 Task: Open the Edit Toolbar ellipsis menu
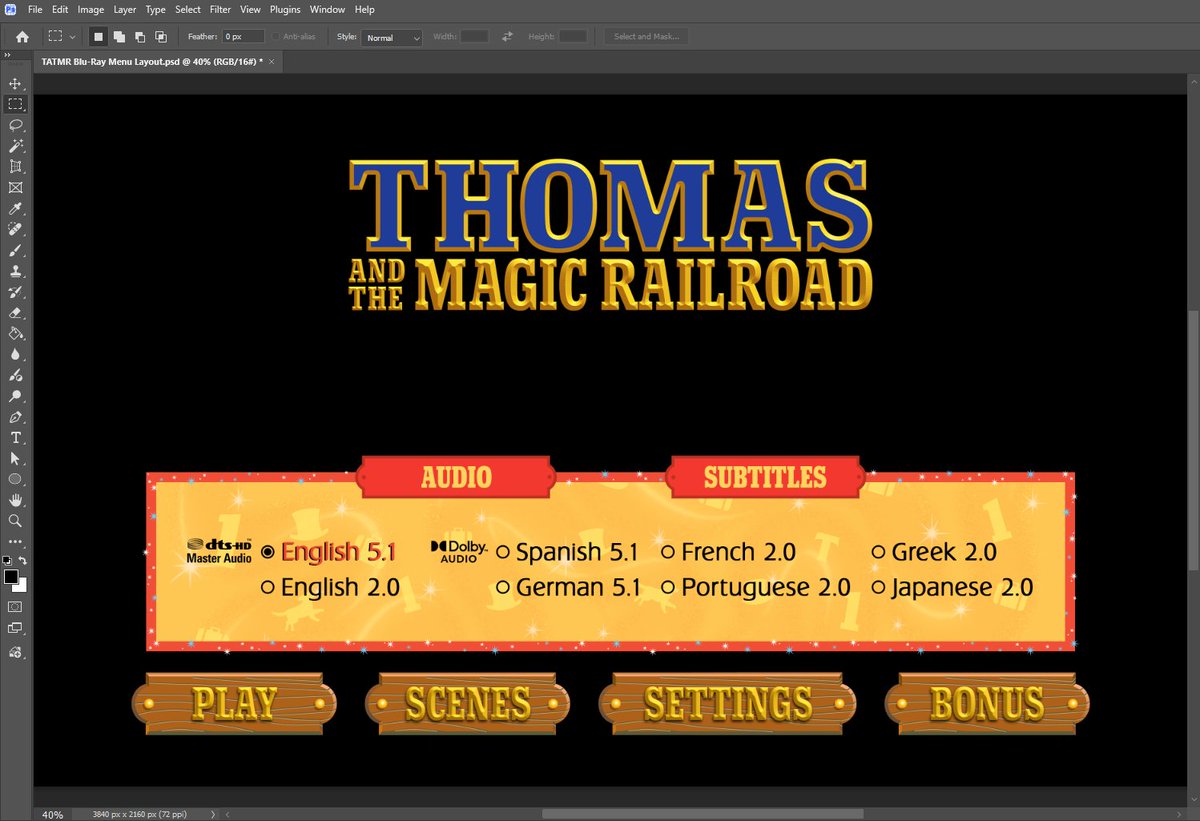point(15,541)
